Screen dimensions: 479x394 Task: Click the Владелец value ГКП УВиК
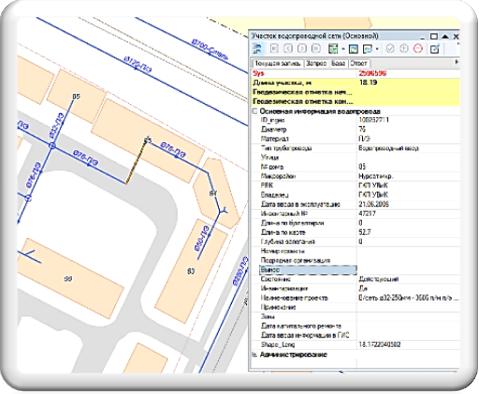coord(373,194)
